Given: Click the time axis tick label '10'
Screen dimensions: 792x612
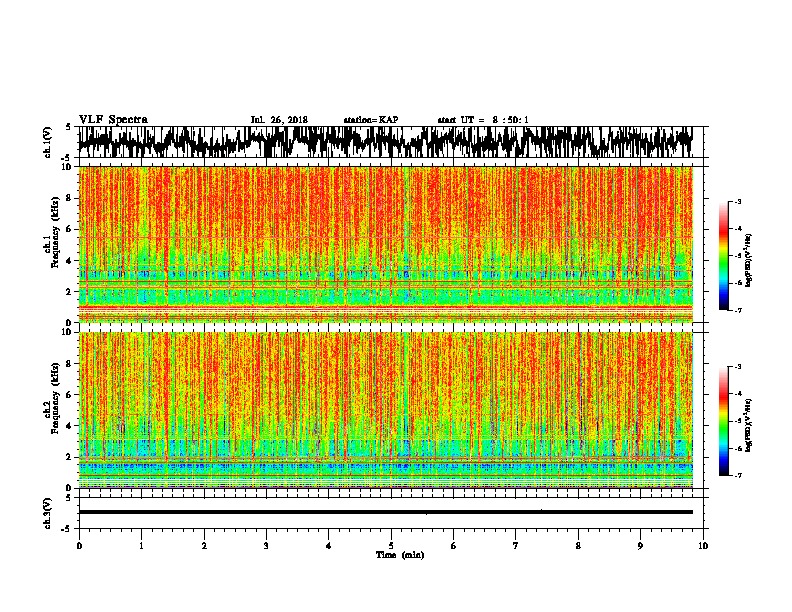Looking at the screenshot, I should coord(703,546).
